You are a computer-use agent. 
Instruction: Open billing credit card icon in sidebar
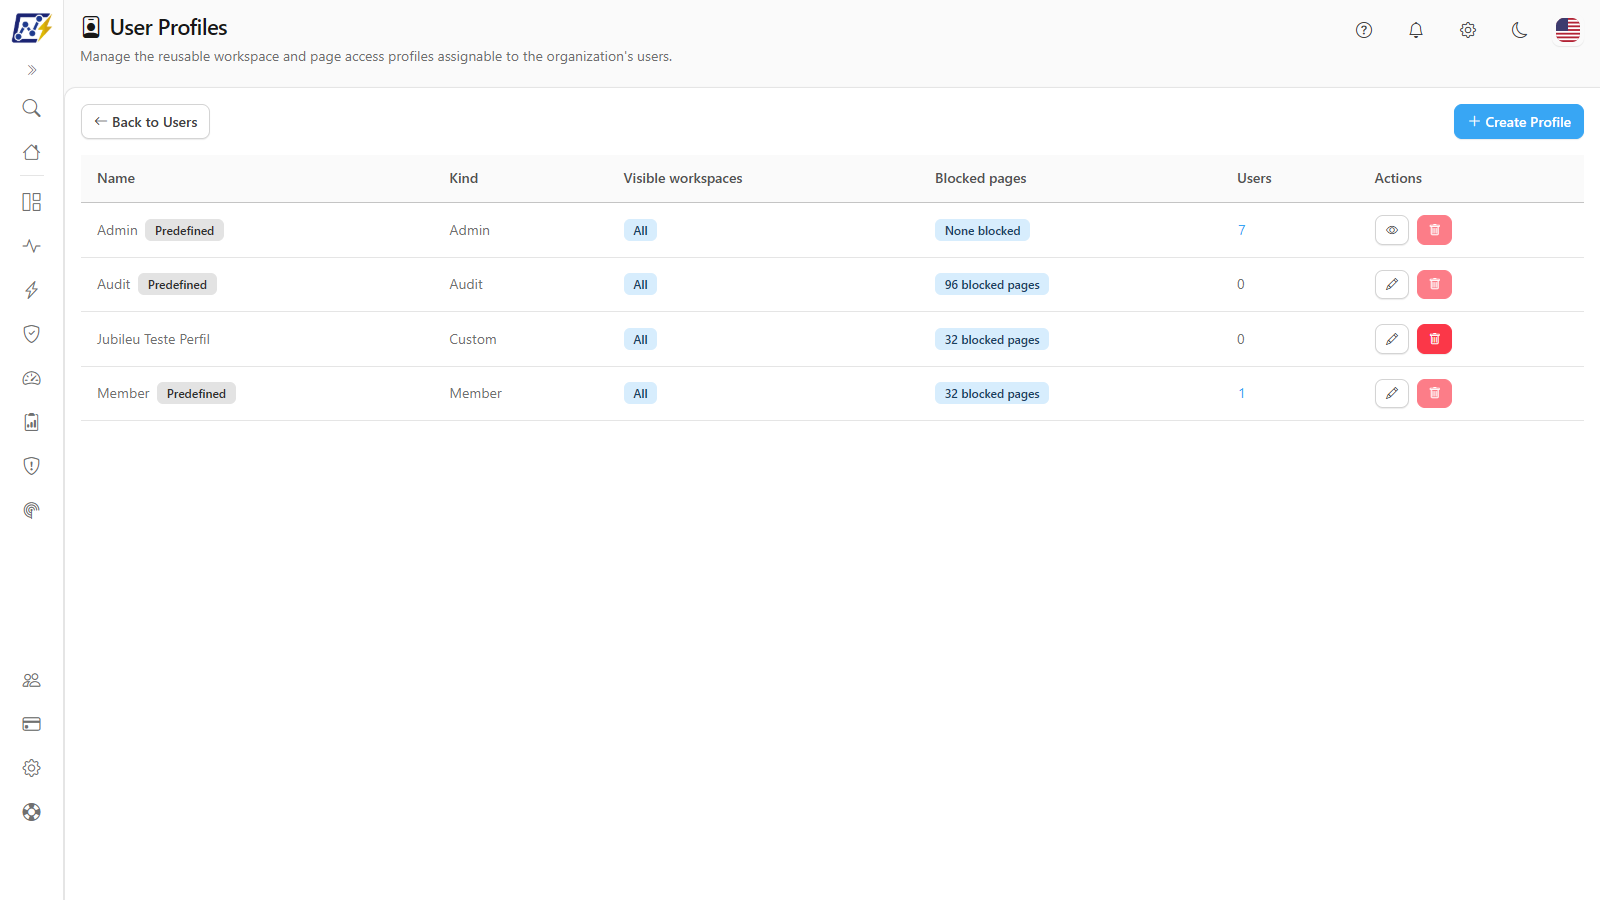pos(32,724)
